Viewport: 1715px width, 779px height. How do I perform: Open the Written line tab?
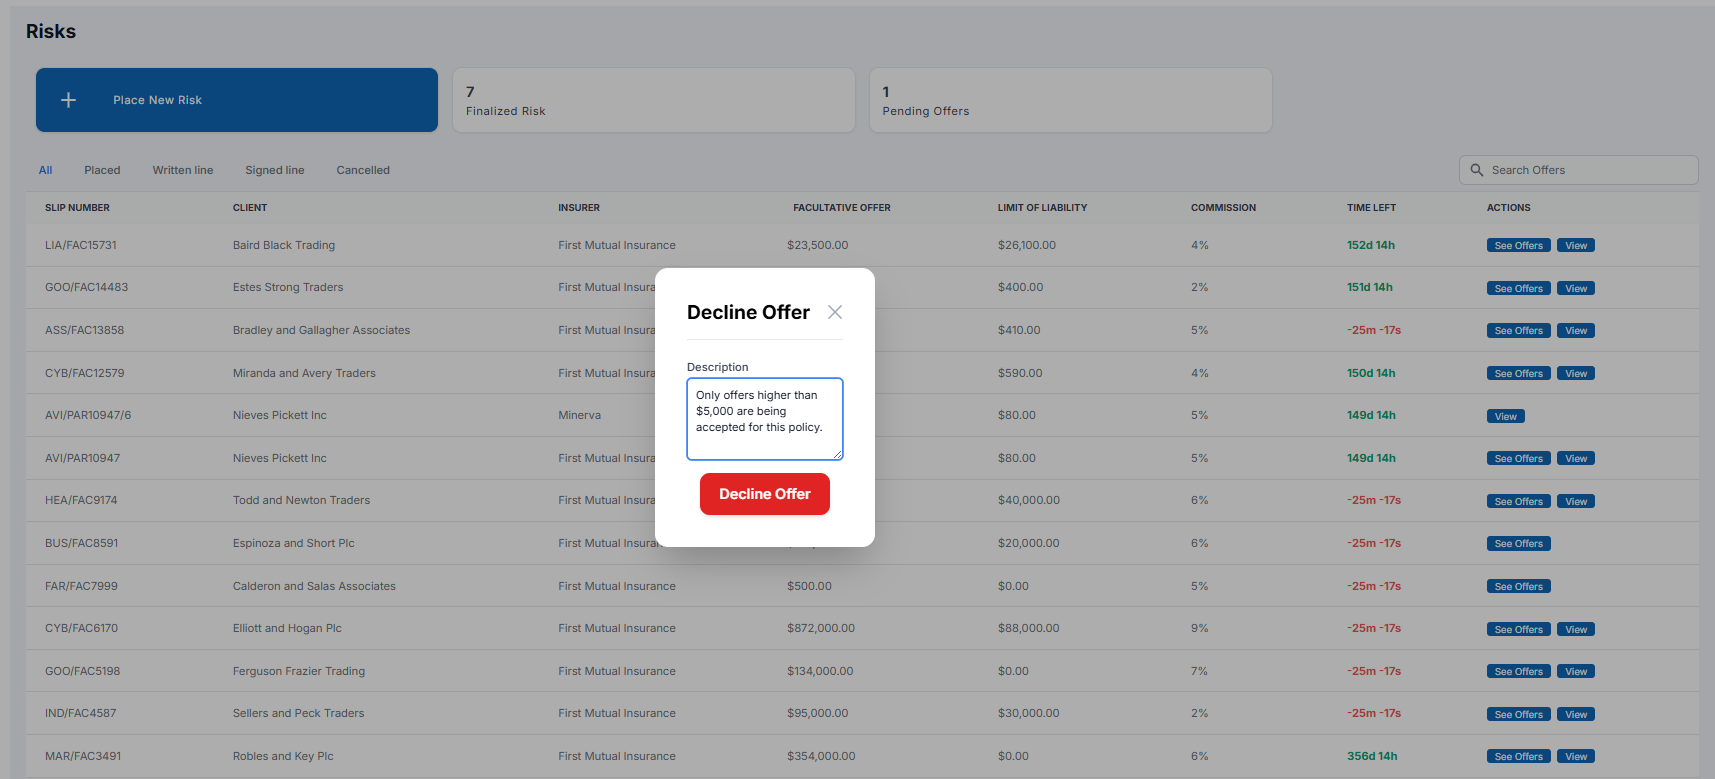click(x=183, y=170)
